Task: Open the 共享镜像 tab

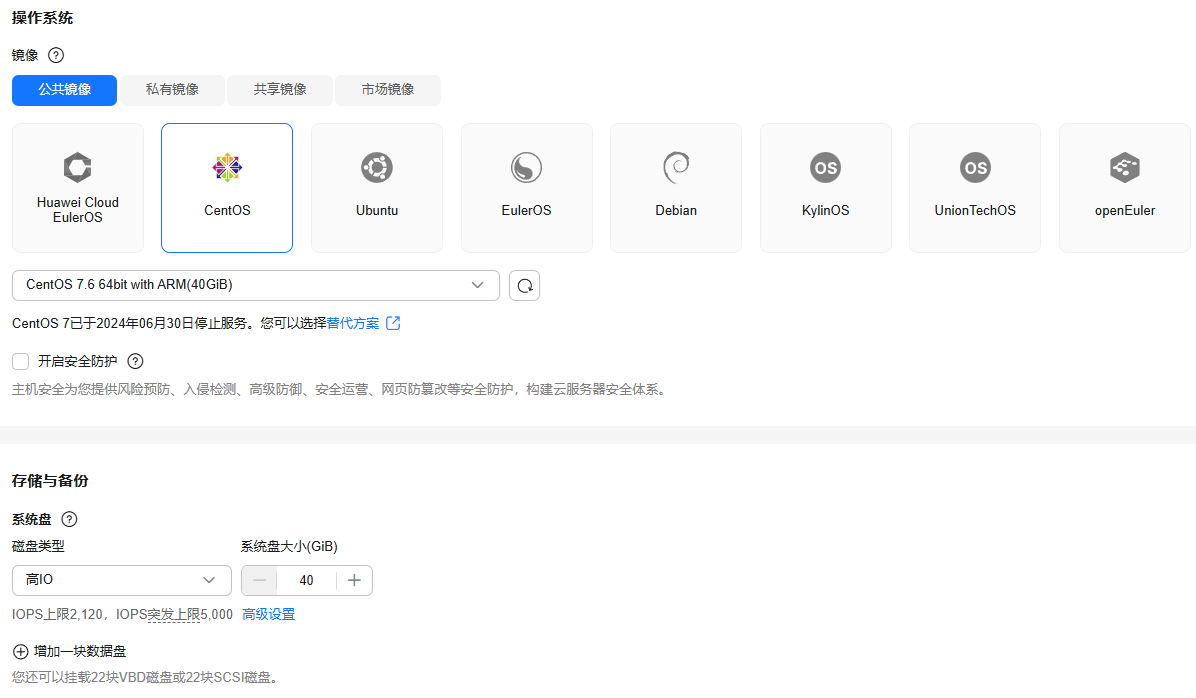Action: click(x=280, y=90)
